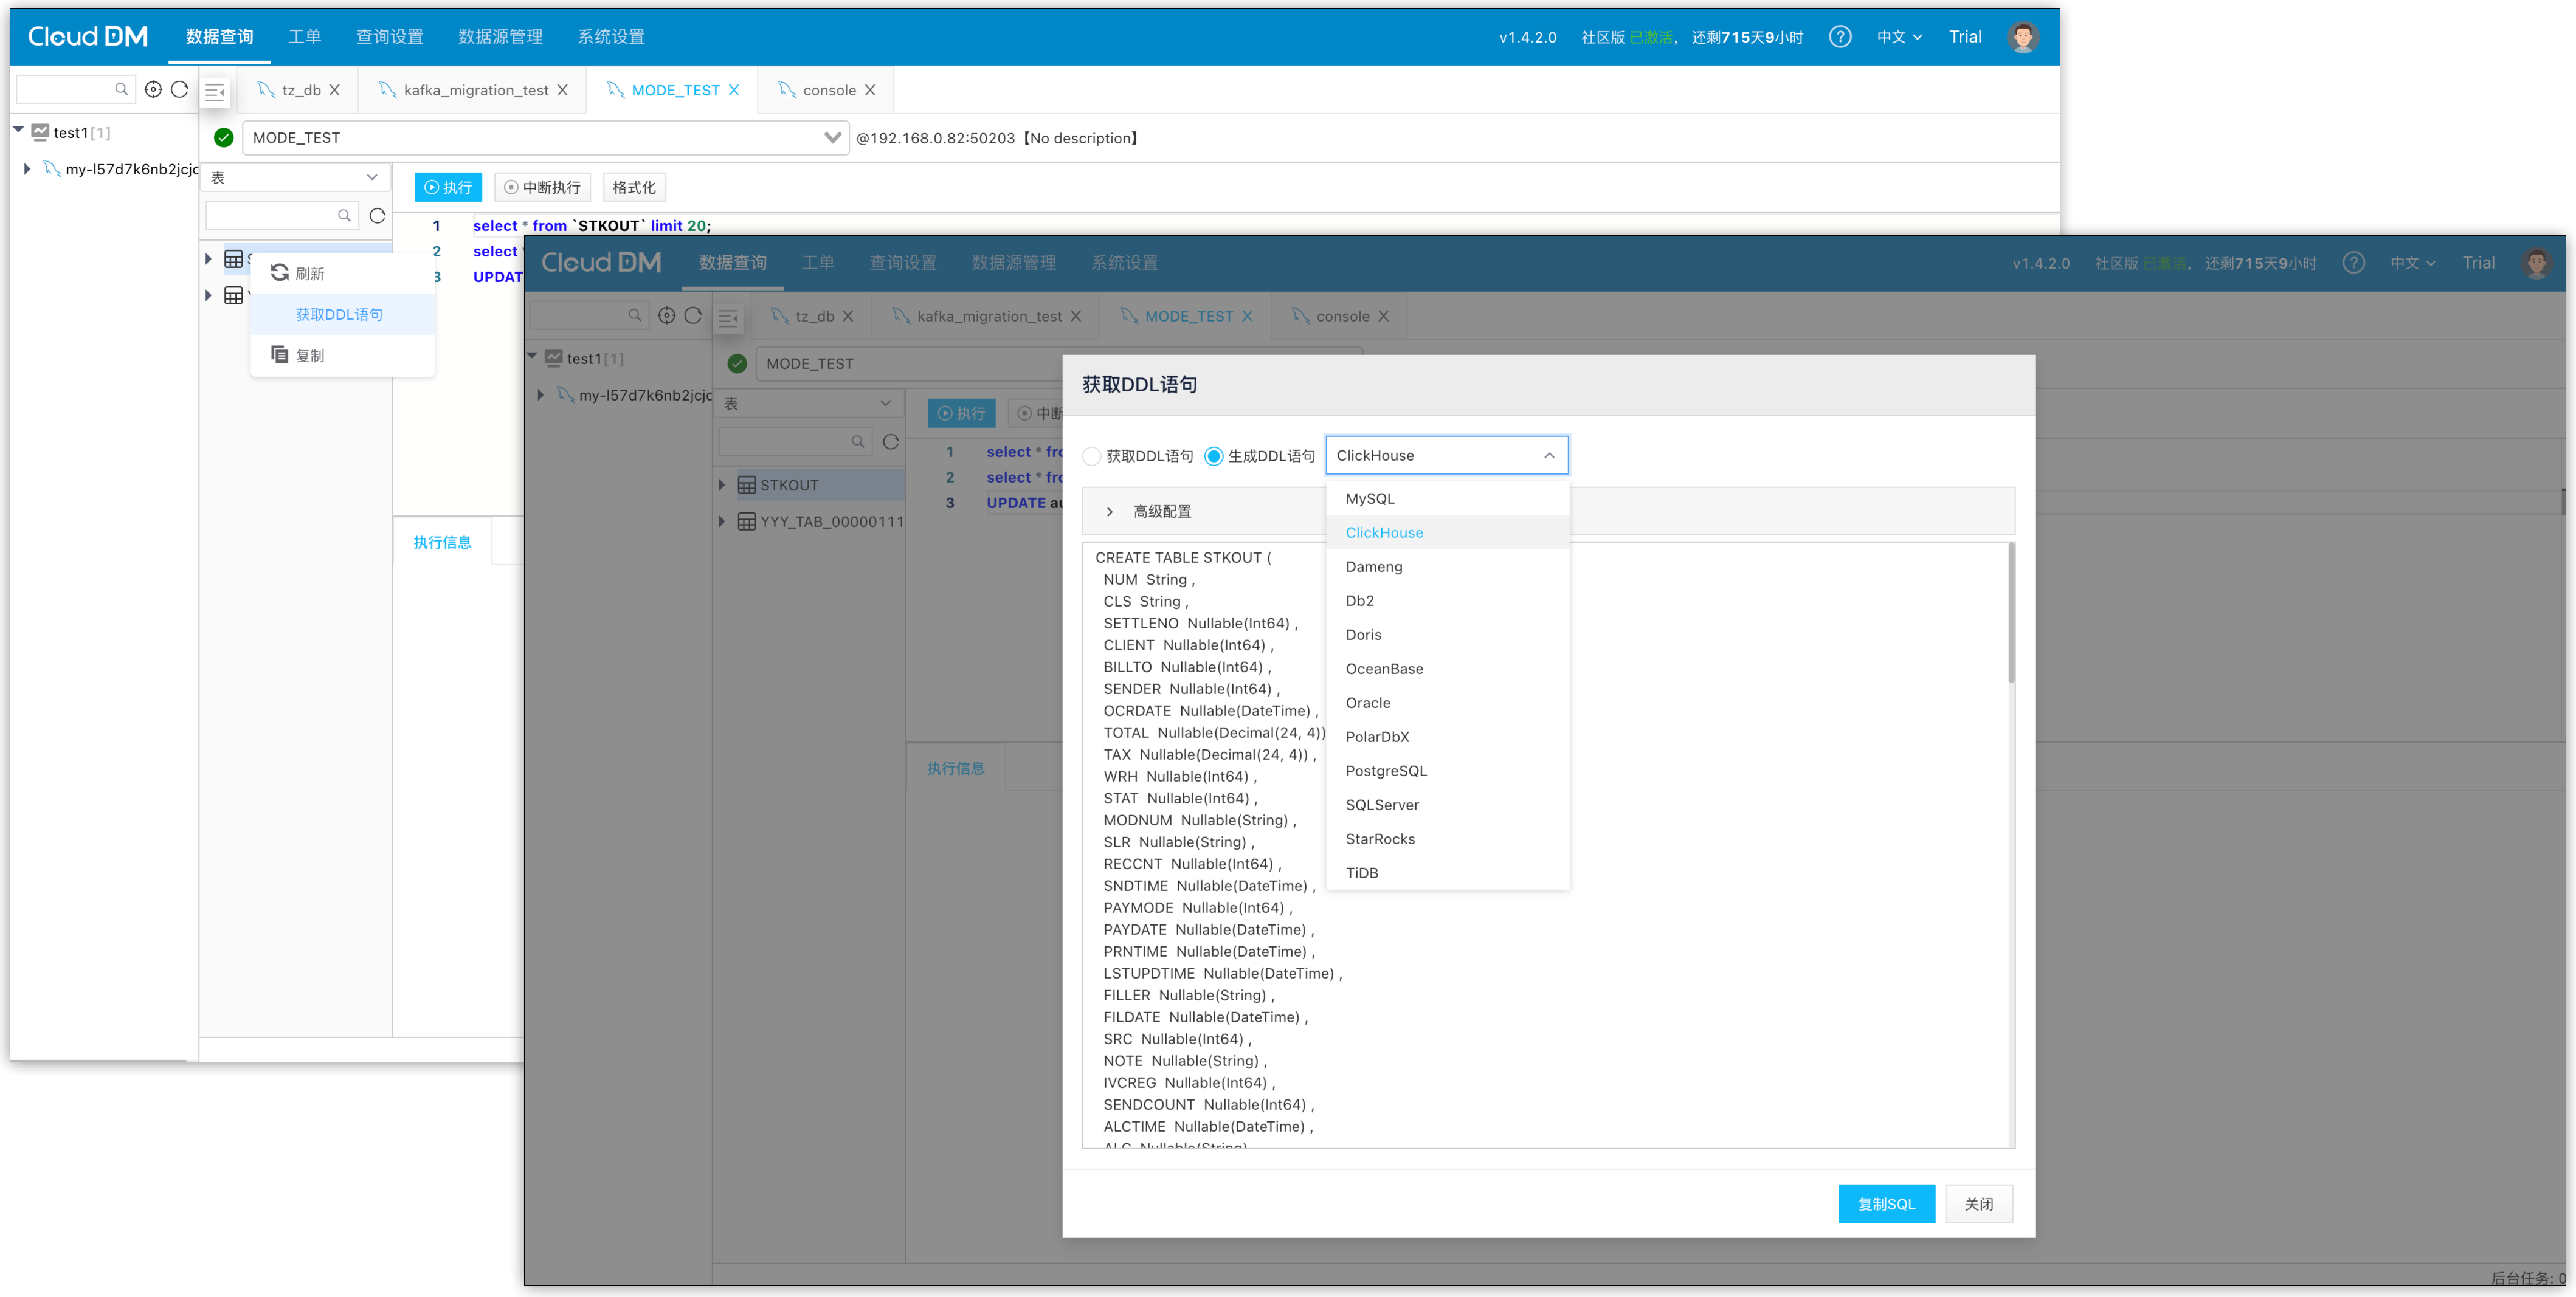Click the refresh icon next to the table search field
The image size is (2576, 1297).
pos(377,216)
